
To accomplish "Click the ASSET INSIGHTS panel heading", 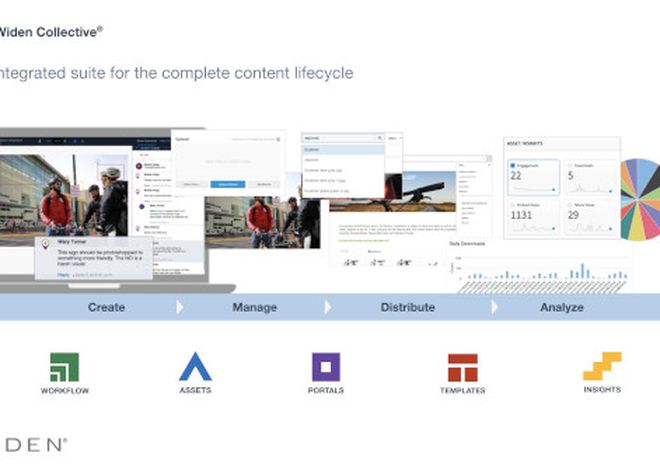I will 524,143.
